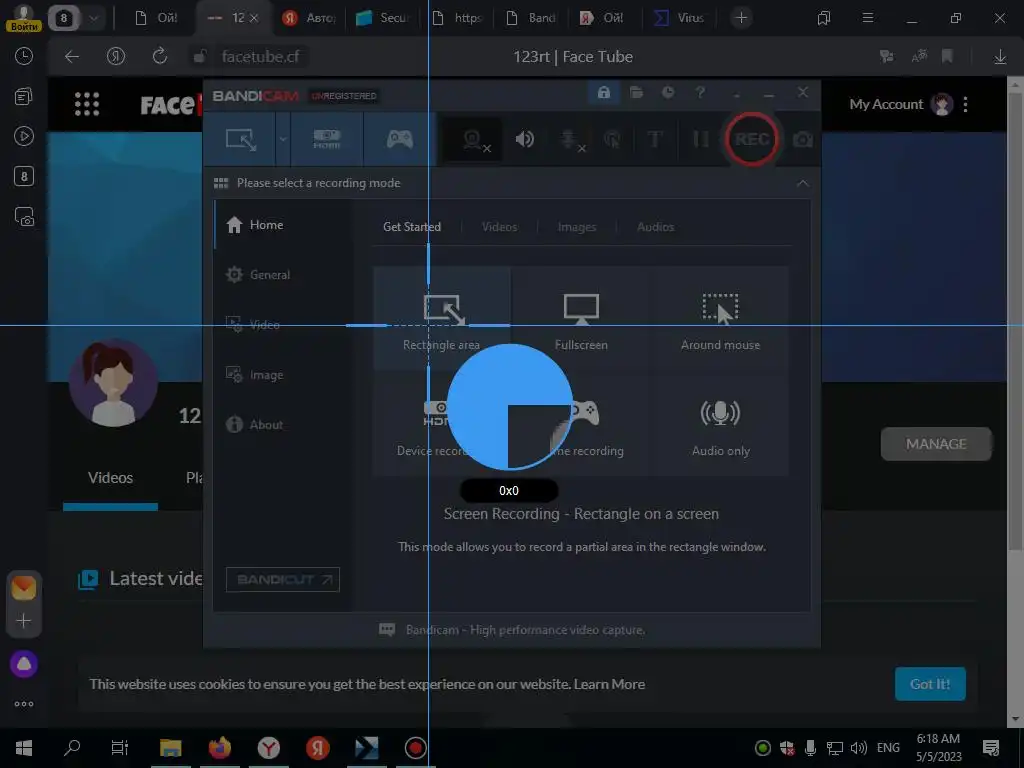
Task: Open the output folder icon in Bandicam
Action: click(x=636, y=92)
